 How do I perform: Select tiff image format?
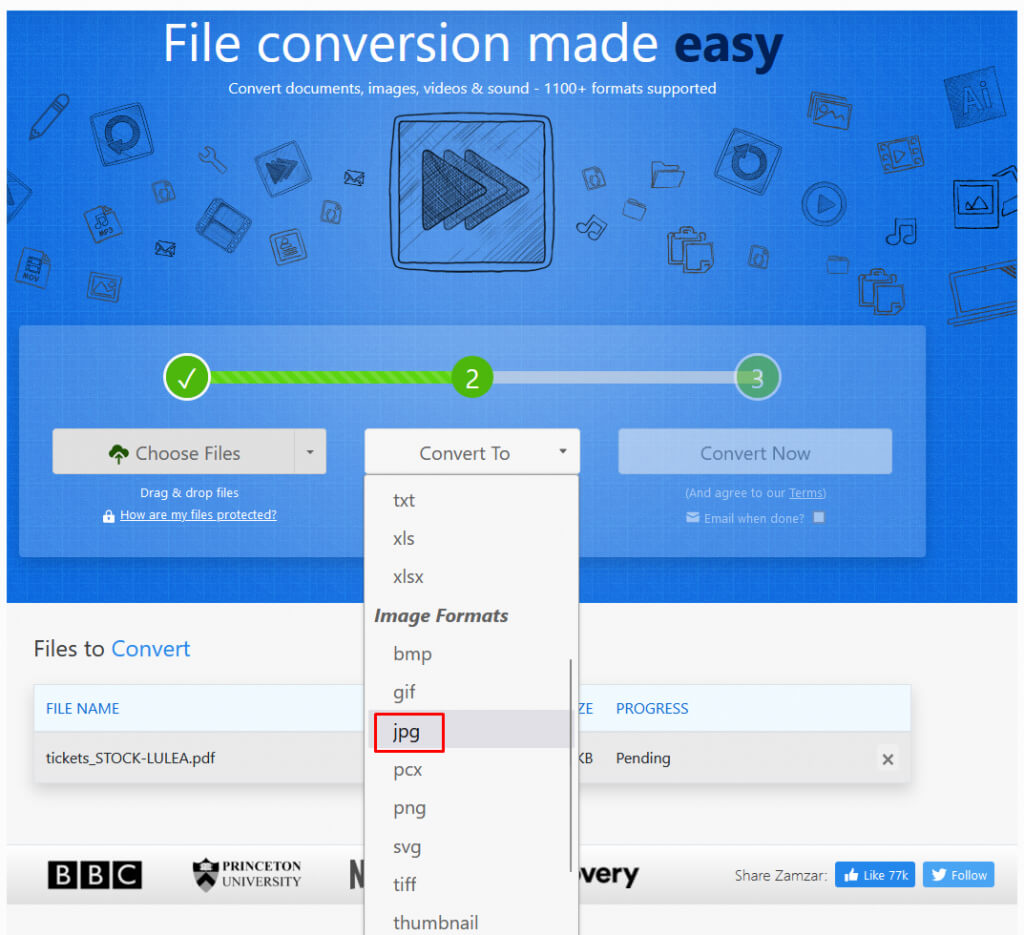coord(404,885)
